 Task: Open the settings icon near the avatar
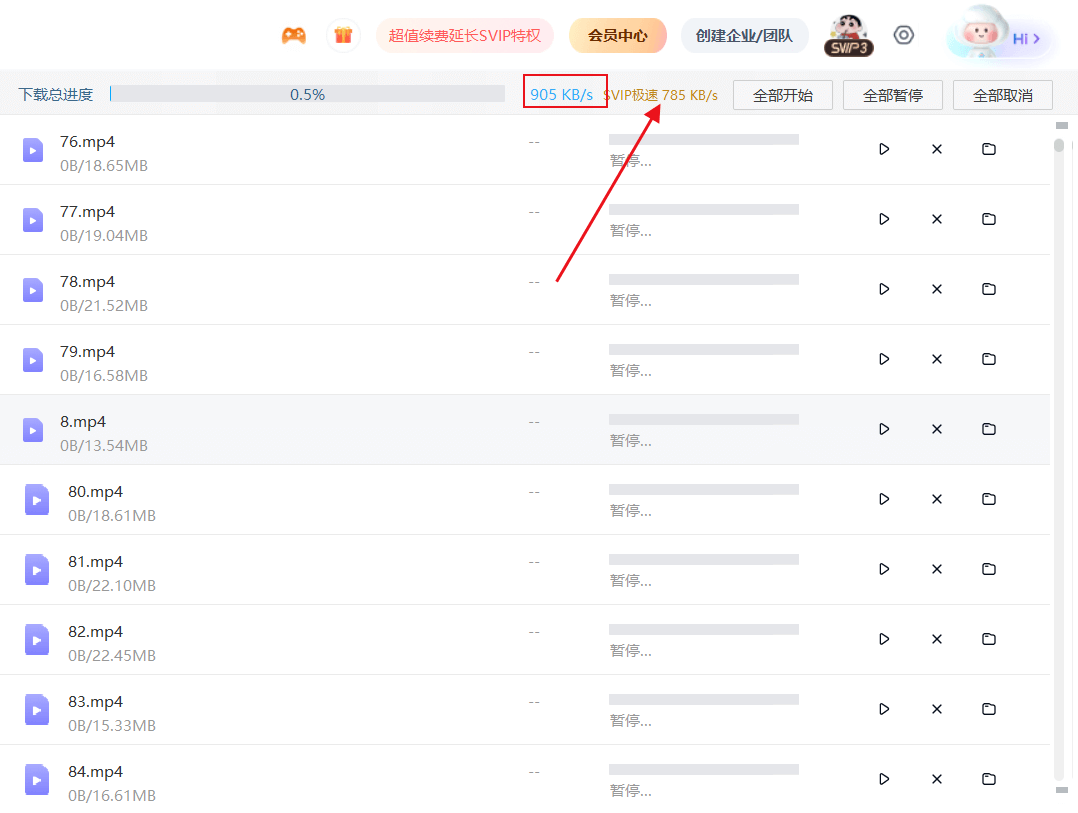(x=903, y=35)
